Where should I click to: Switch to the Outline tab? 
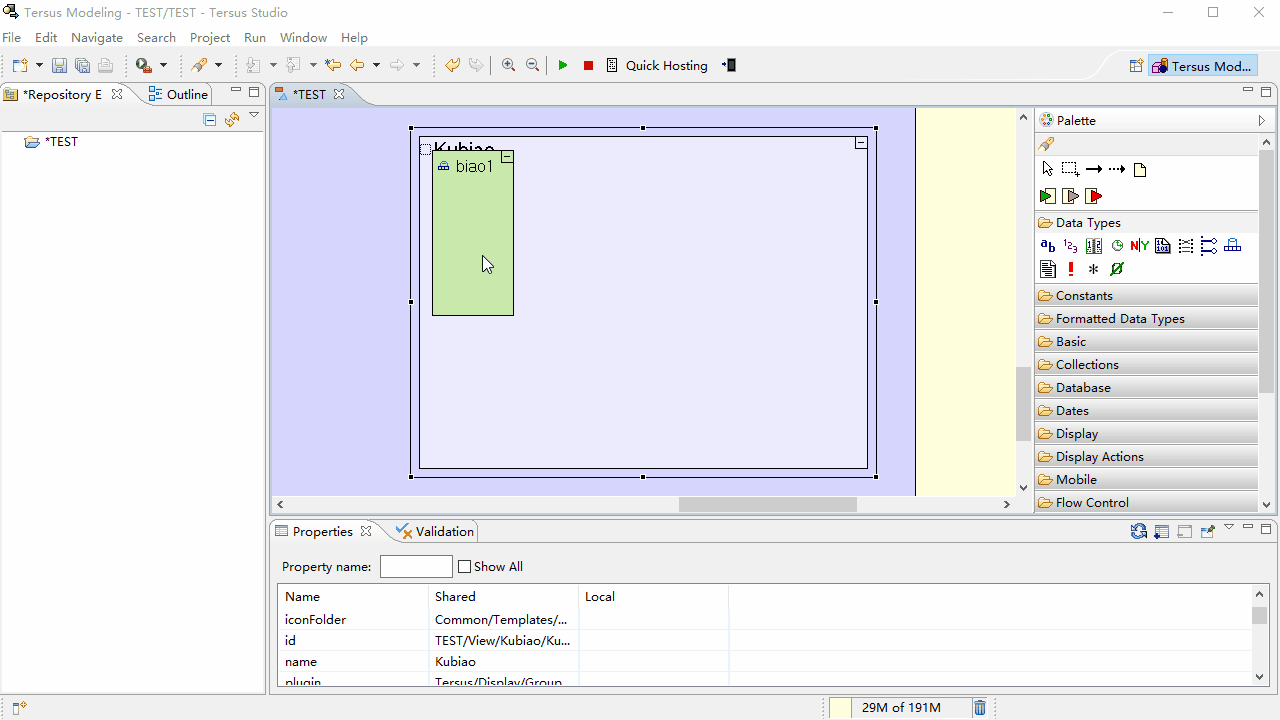pos(177,94)
